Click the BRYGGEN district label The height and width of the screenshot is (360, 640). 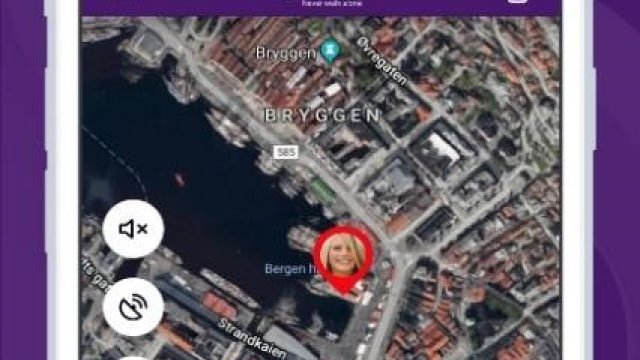pyautogui.click(x=322, y=116)
